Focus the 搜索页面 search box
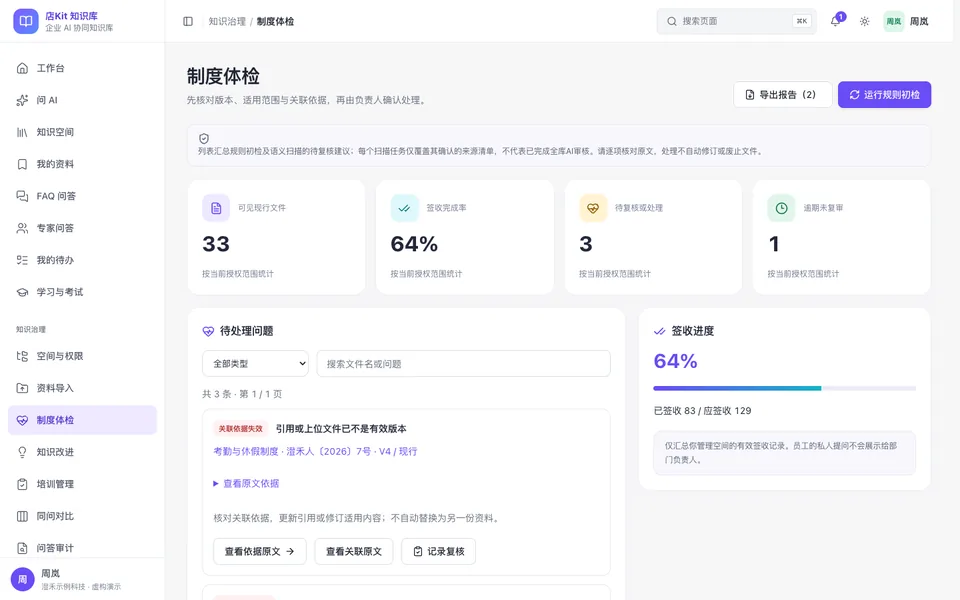 coord(736,21)
